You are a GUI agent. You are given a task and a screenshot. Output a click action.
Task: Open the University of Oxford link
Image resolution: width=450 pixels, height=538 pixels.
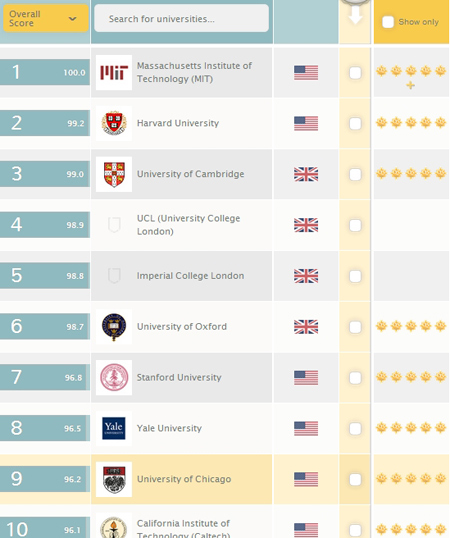click(182, 327)
